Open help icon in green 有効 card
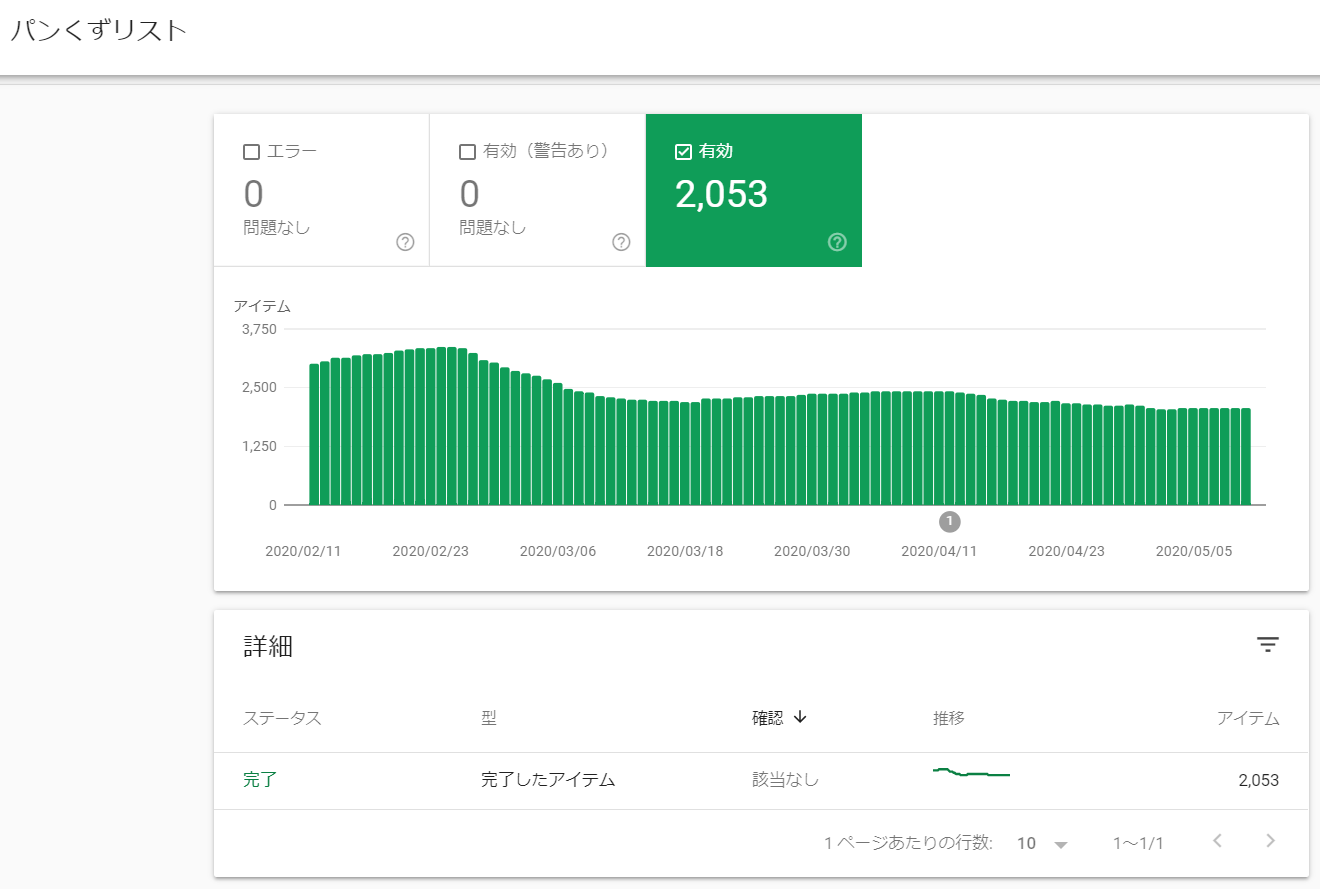 [837, 242]
